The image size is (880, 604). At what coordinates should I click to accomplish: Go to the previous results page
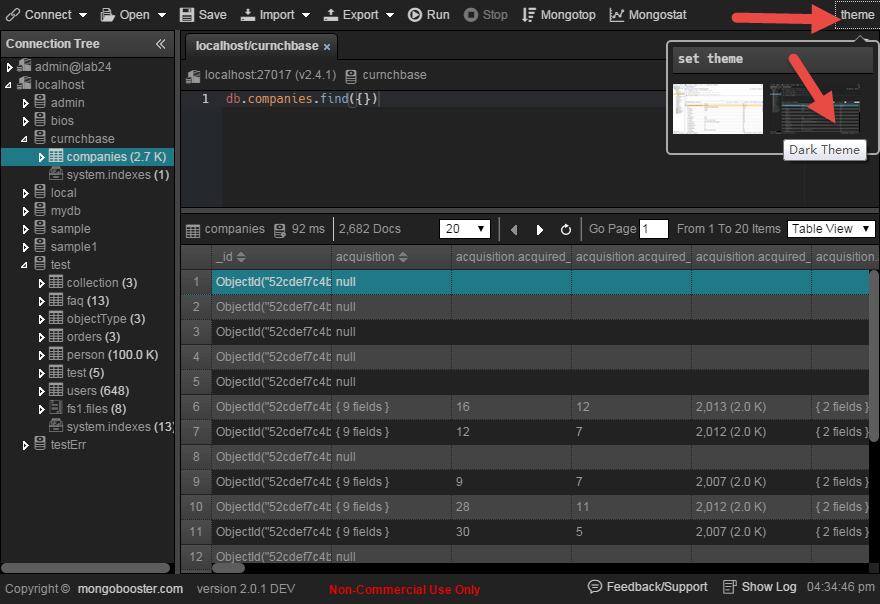pyautogui.click(x=514, y=230)
